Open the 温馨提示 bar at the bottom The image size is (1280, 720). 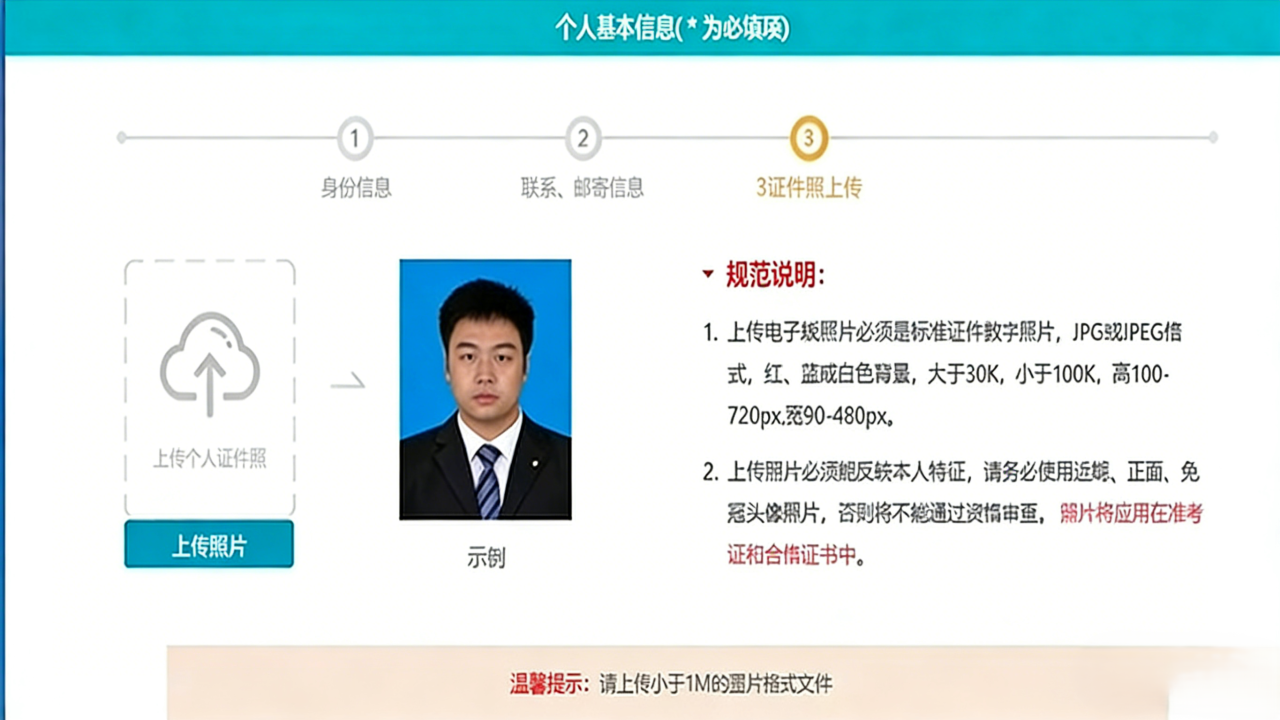point(670,685)
